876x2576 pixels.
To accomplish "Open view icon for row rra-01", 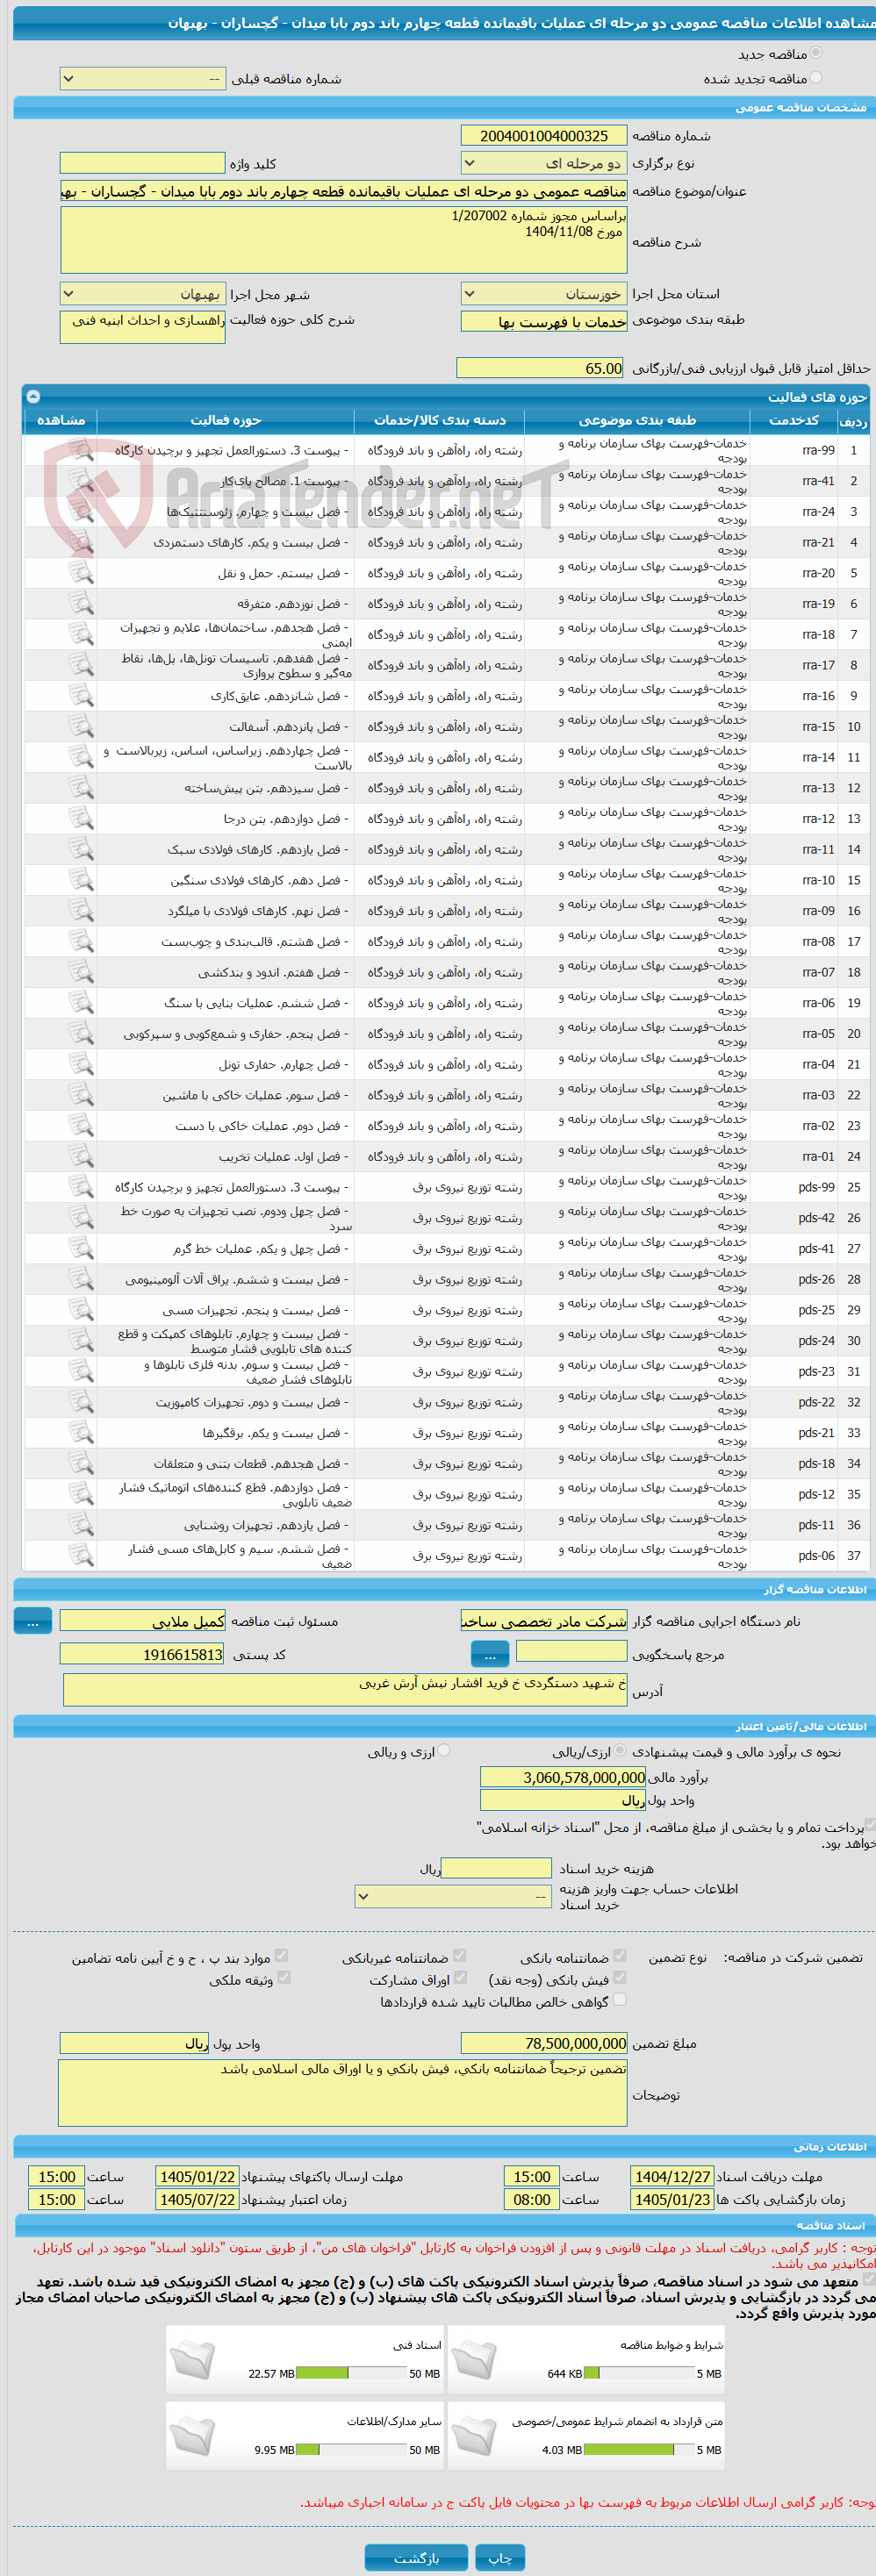I will point(80,1156).
